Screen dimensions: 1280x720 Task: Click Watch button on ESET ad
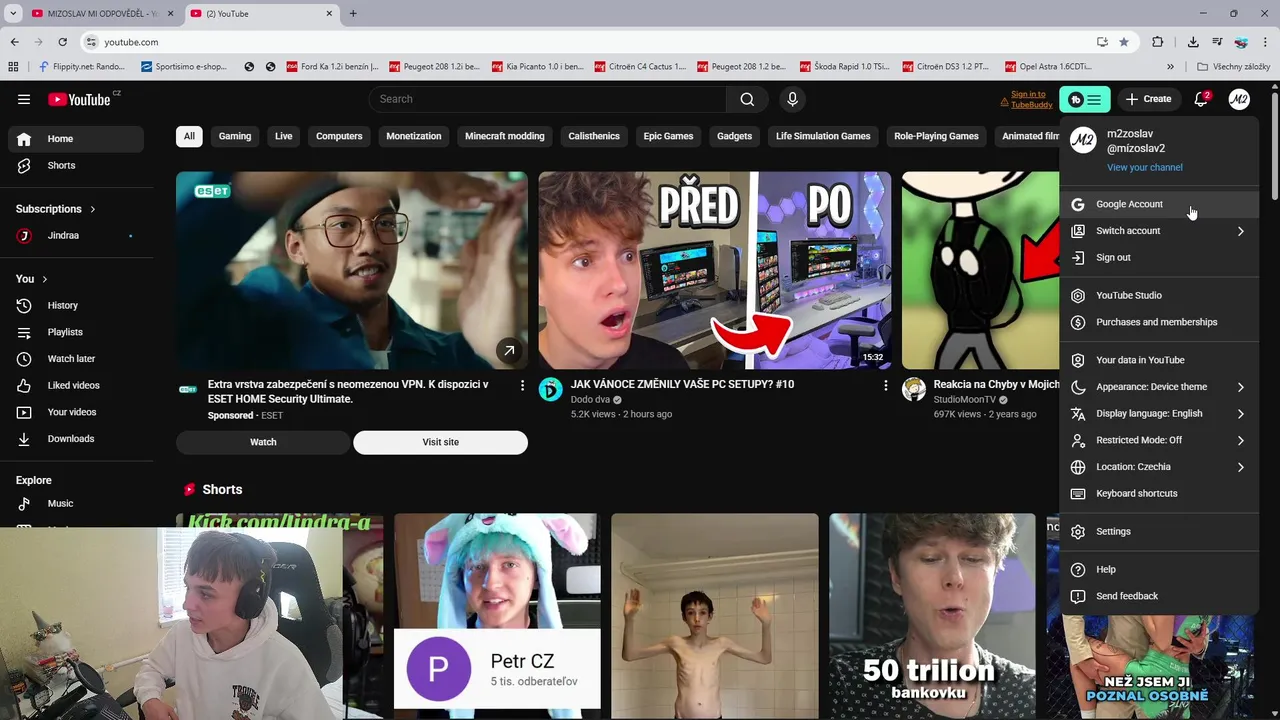pos(263,442)
